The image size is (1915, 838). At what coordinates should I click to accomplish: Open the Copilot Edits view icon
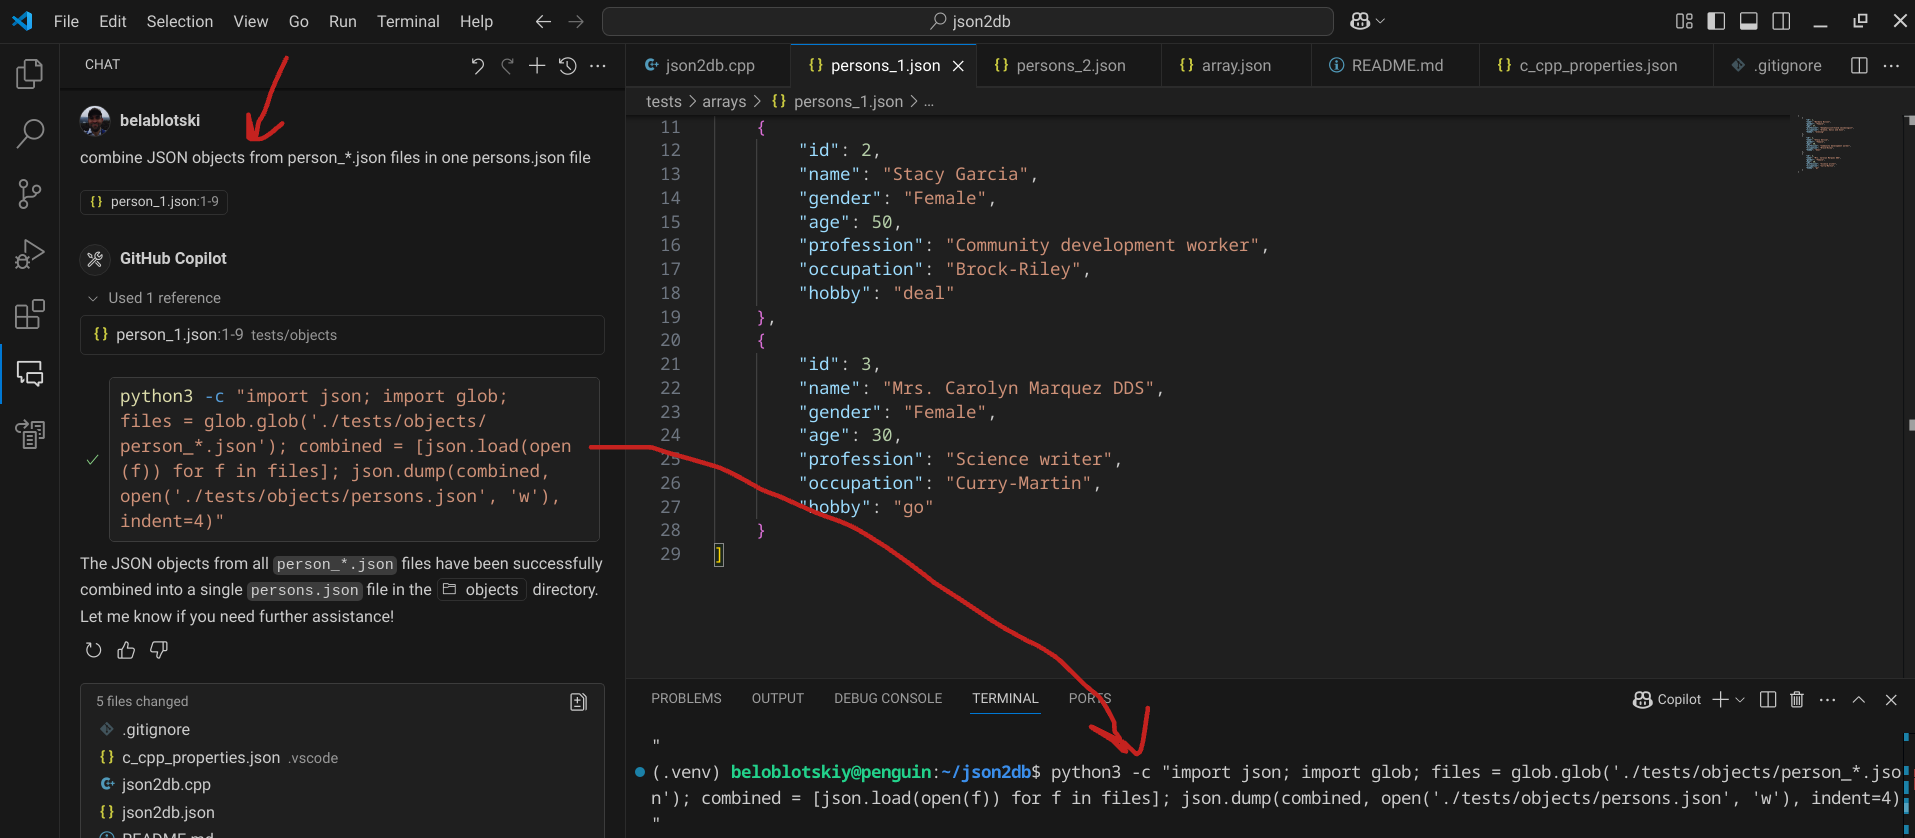tap(30, 434)
